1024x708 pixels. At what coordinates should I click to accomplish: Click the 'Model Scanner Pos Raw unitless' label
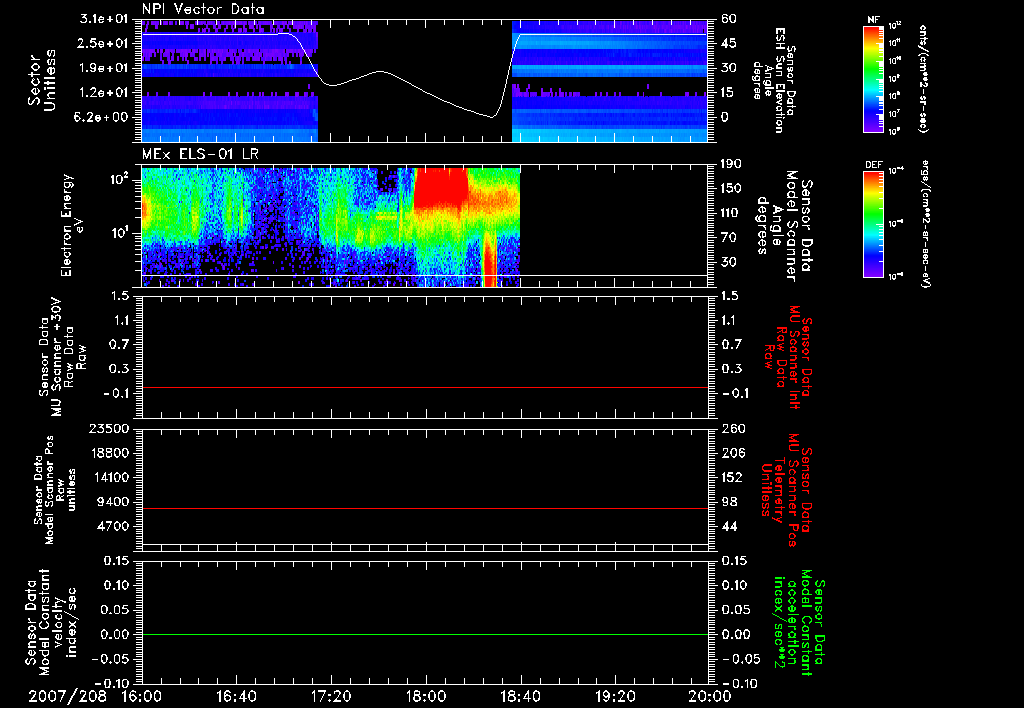59,490
